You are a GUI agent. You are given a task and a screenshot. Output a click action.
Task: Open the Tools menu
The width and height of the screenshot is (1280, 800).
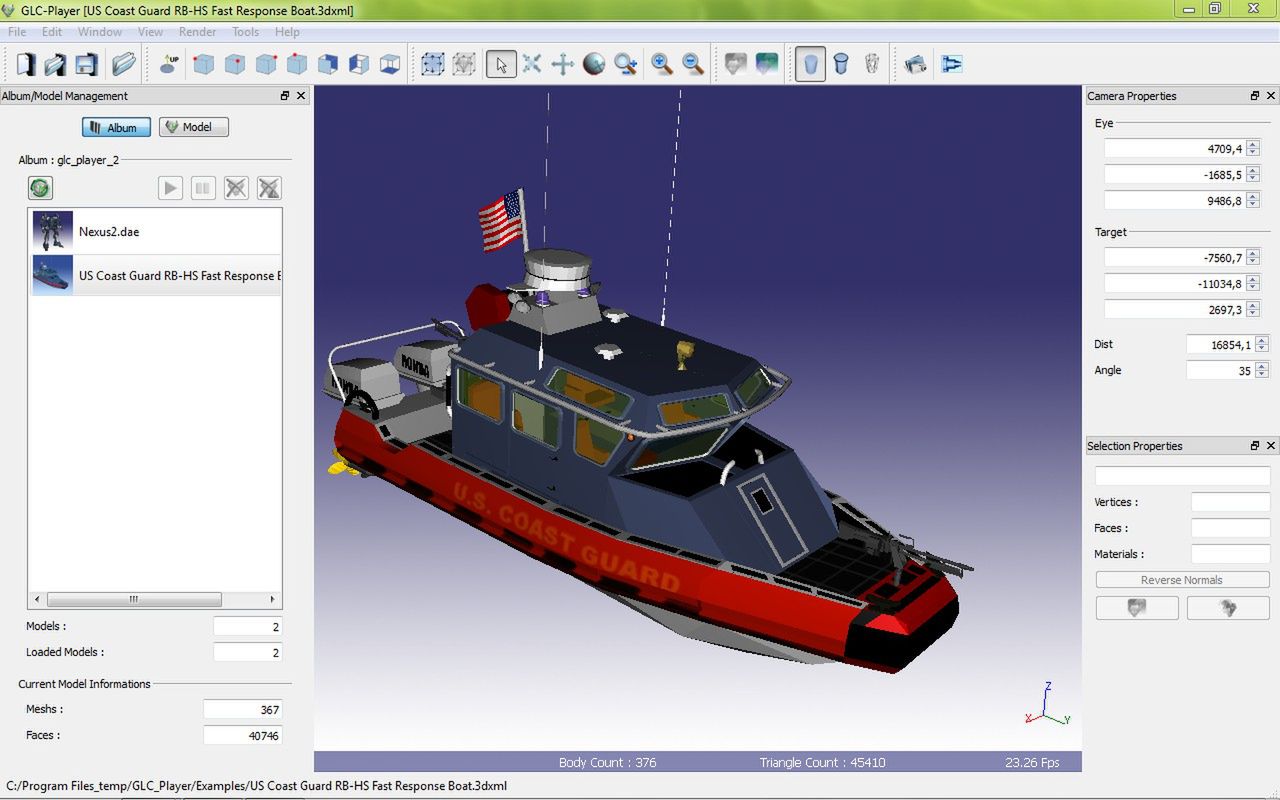(x=246, y=32)
